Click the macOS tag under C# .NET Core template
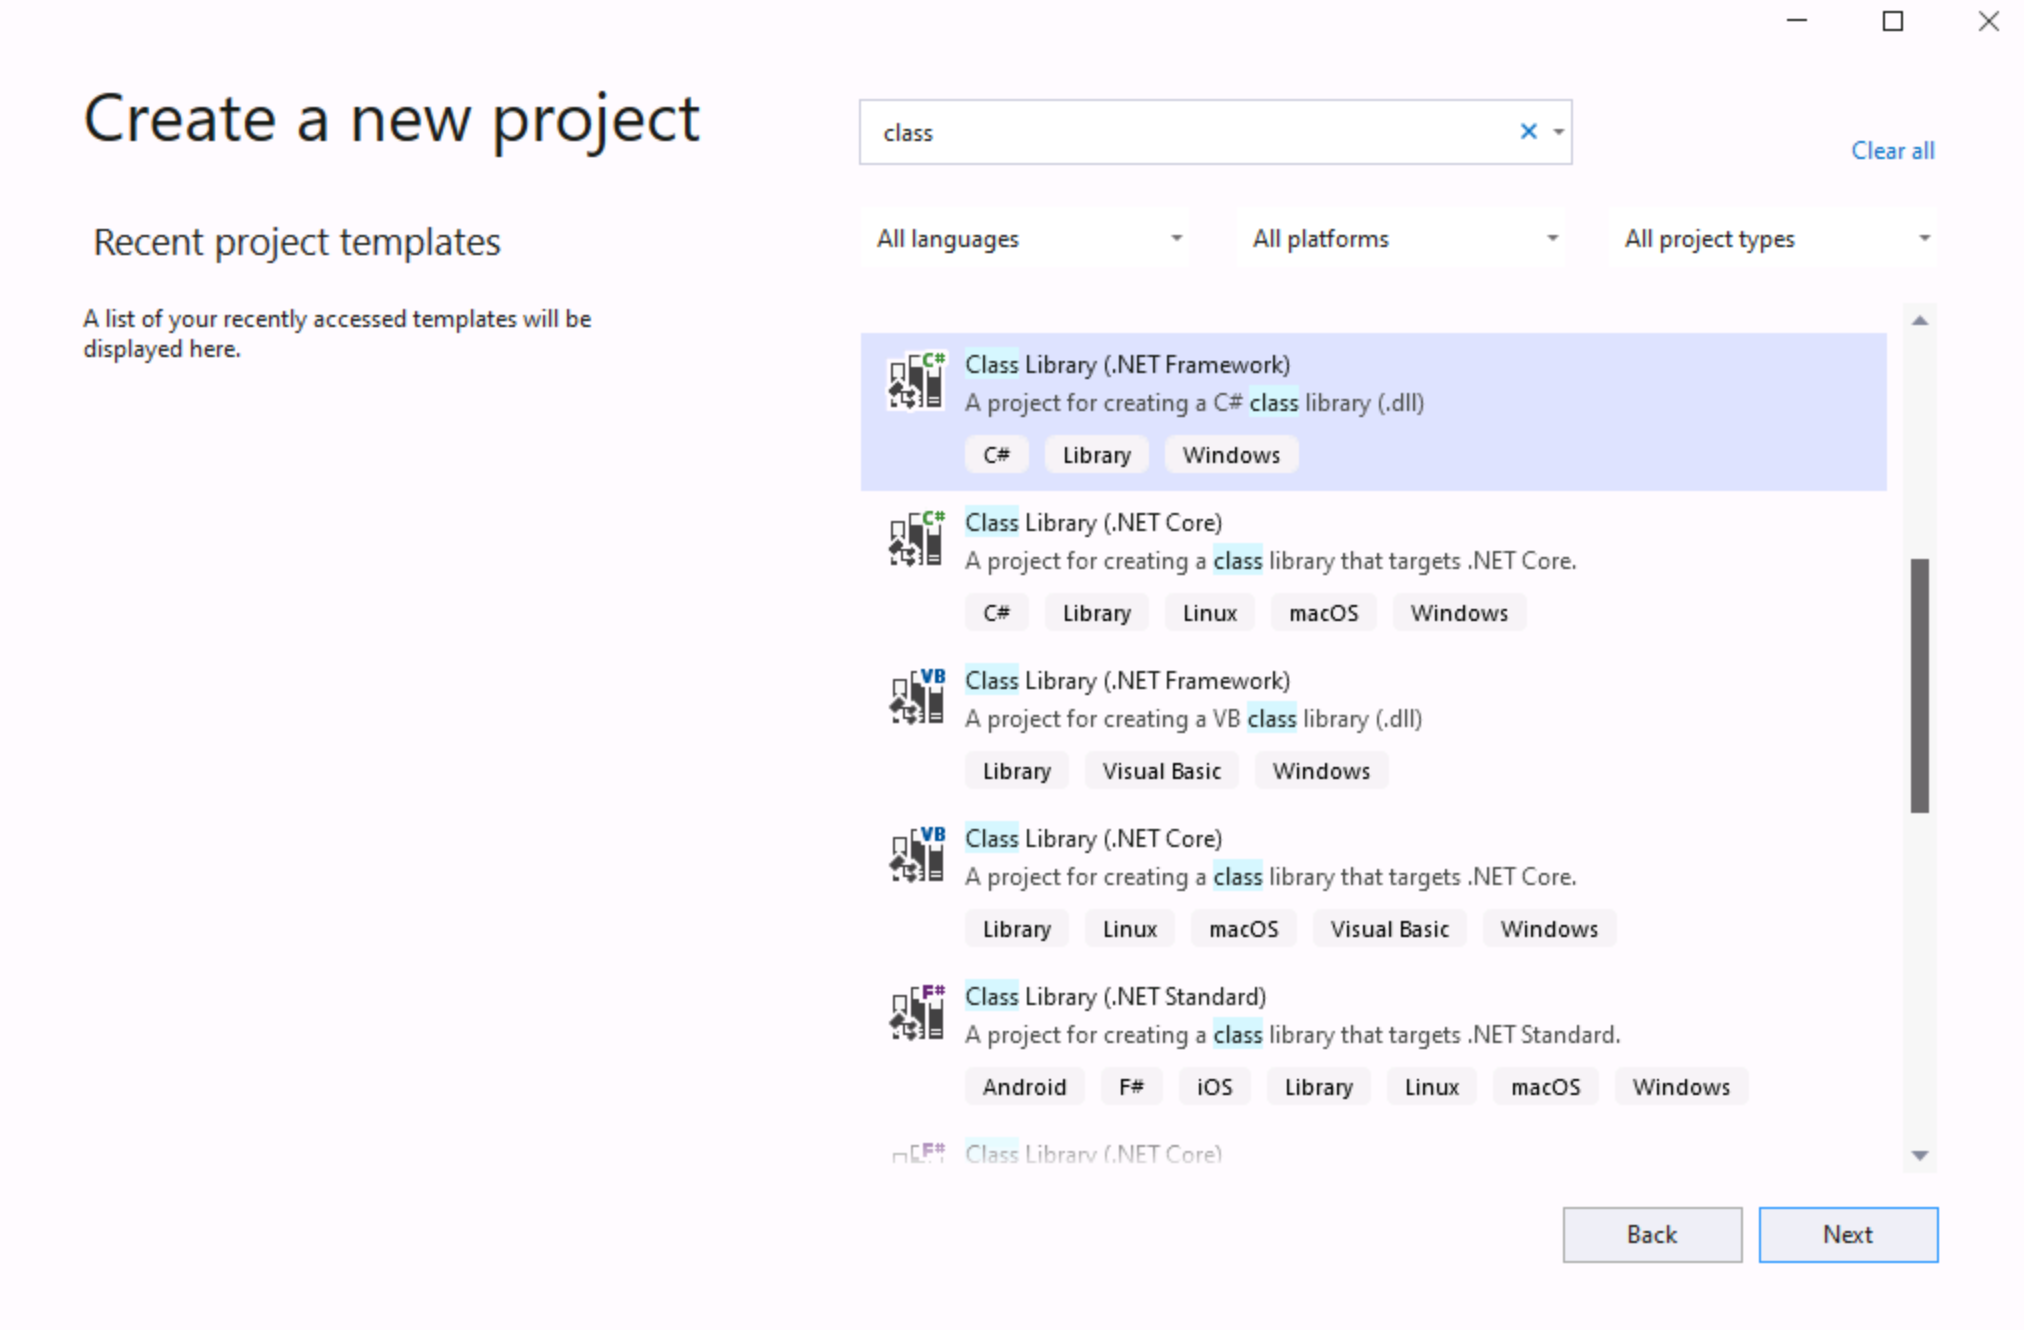Viewport: 2024px width, 1330px height. point(1323,613)
